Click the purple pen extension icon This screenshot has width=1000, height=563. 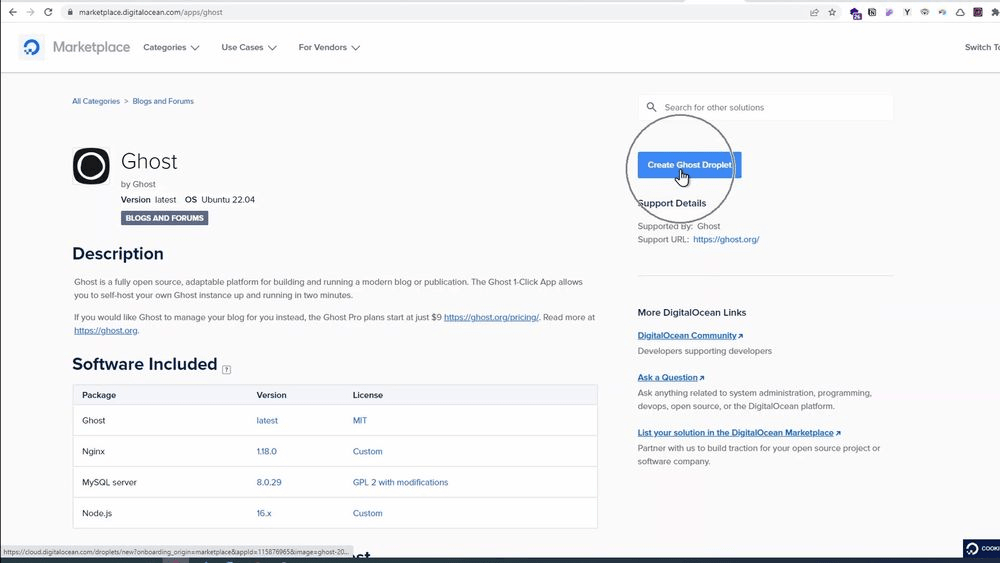point(889,12)
